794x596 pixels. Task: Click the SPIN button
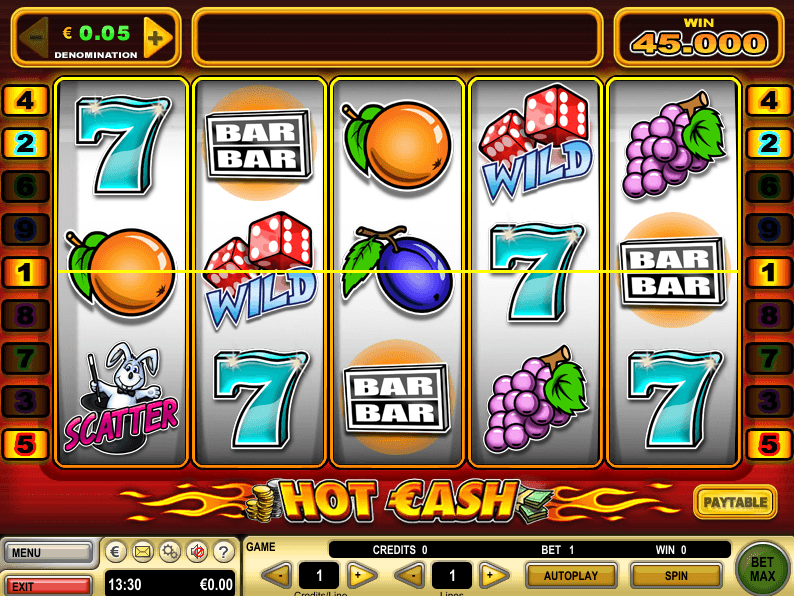point(676,576)
